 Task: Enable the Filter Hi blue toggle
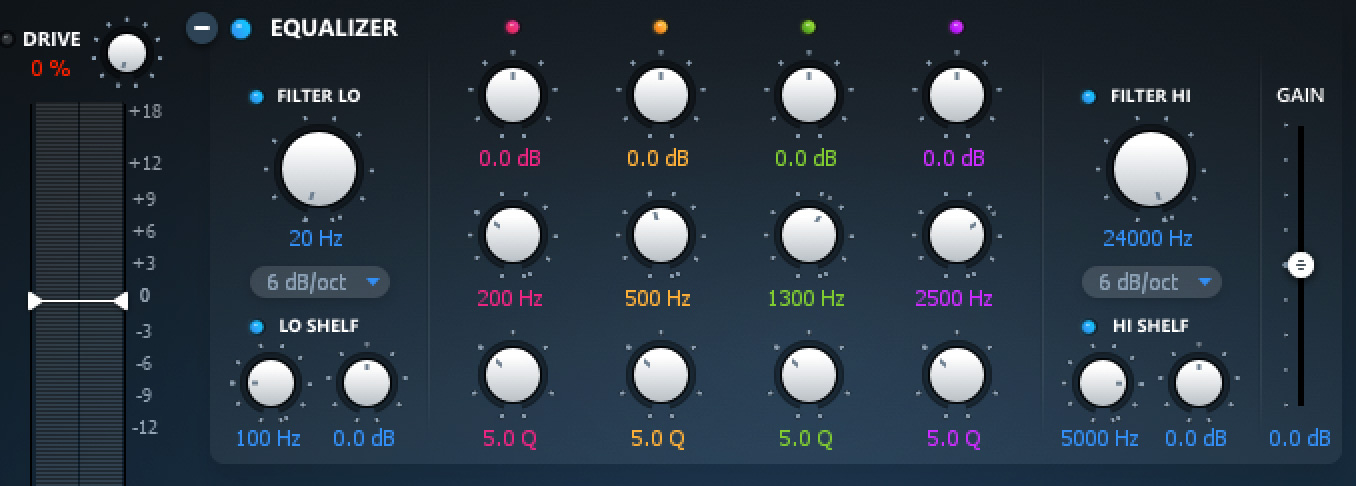pyautogui.click(x=1089, y=97)
